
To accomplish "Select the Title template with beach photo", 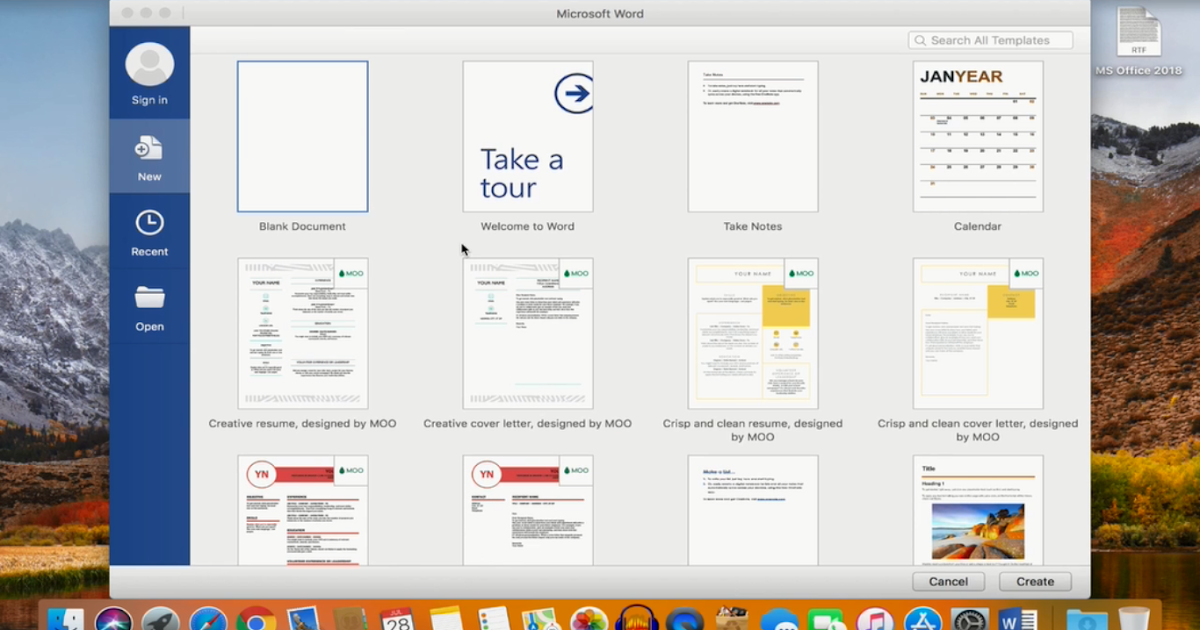I will pos(978,510).
